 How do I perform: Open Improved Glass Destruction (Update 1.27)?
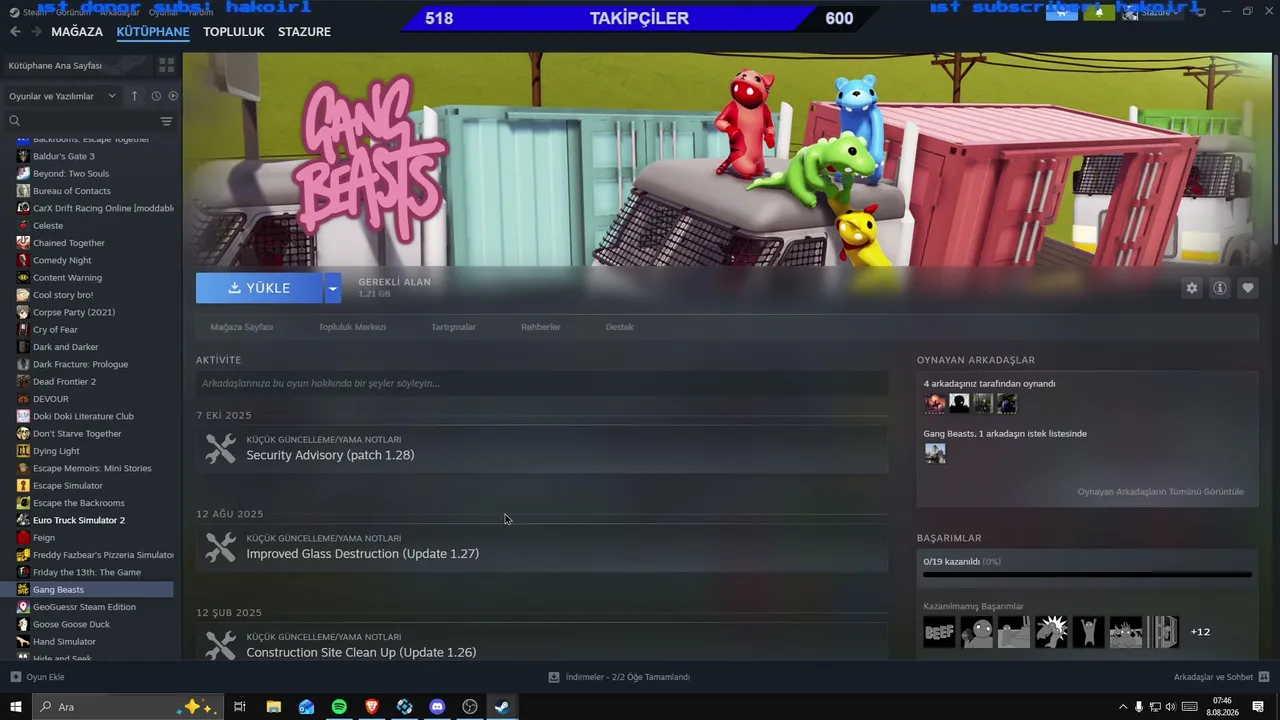click(x=363, y=554)
